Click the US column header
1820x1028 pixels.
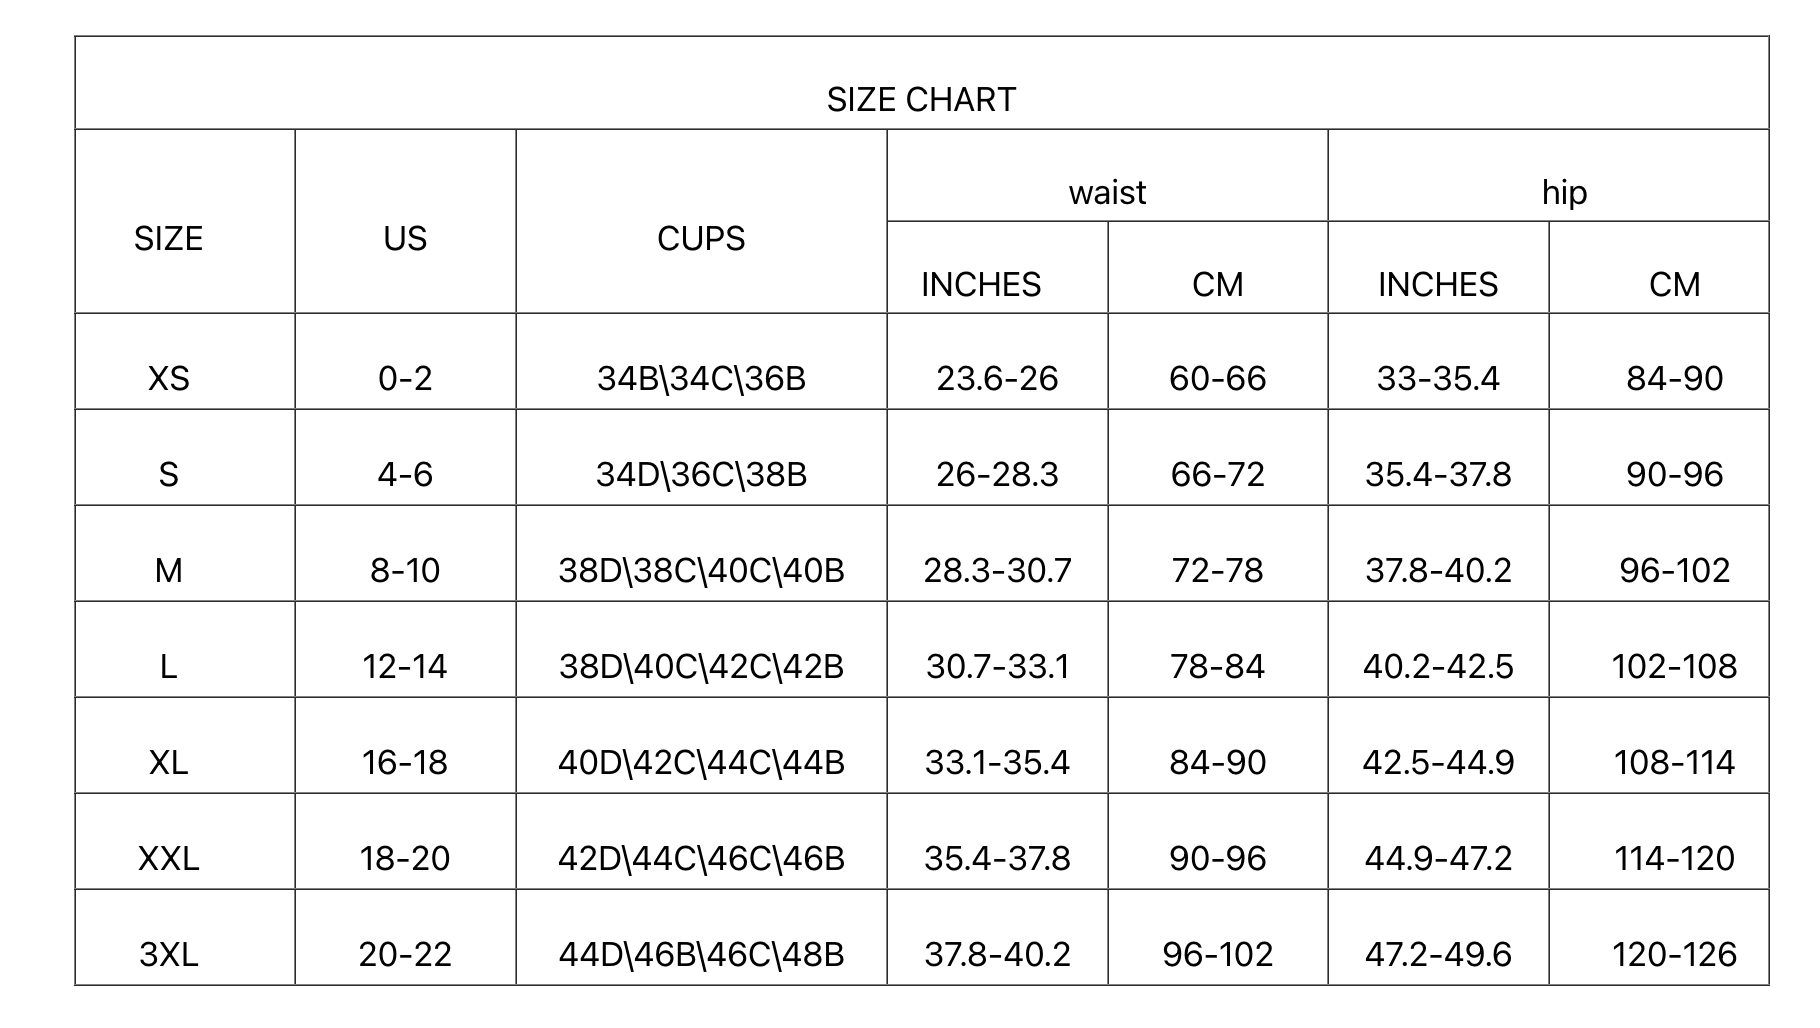point(405,238)
